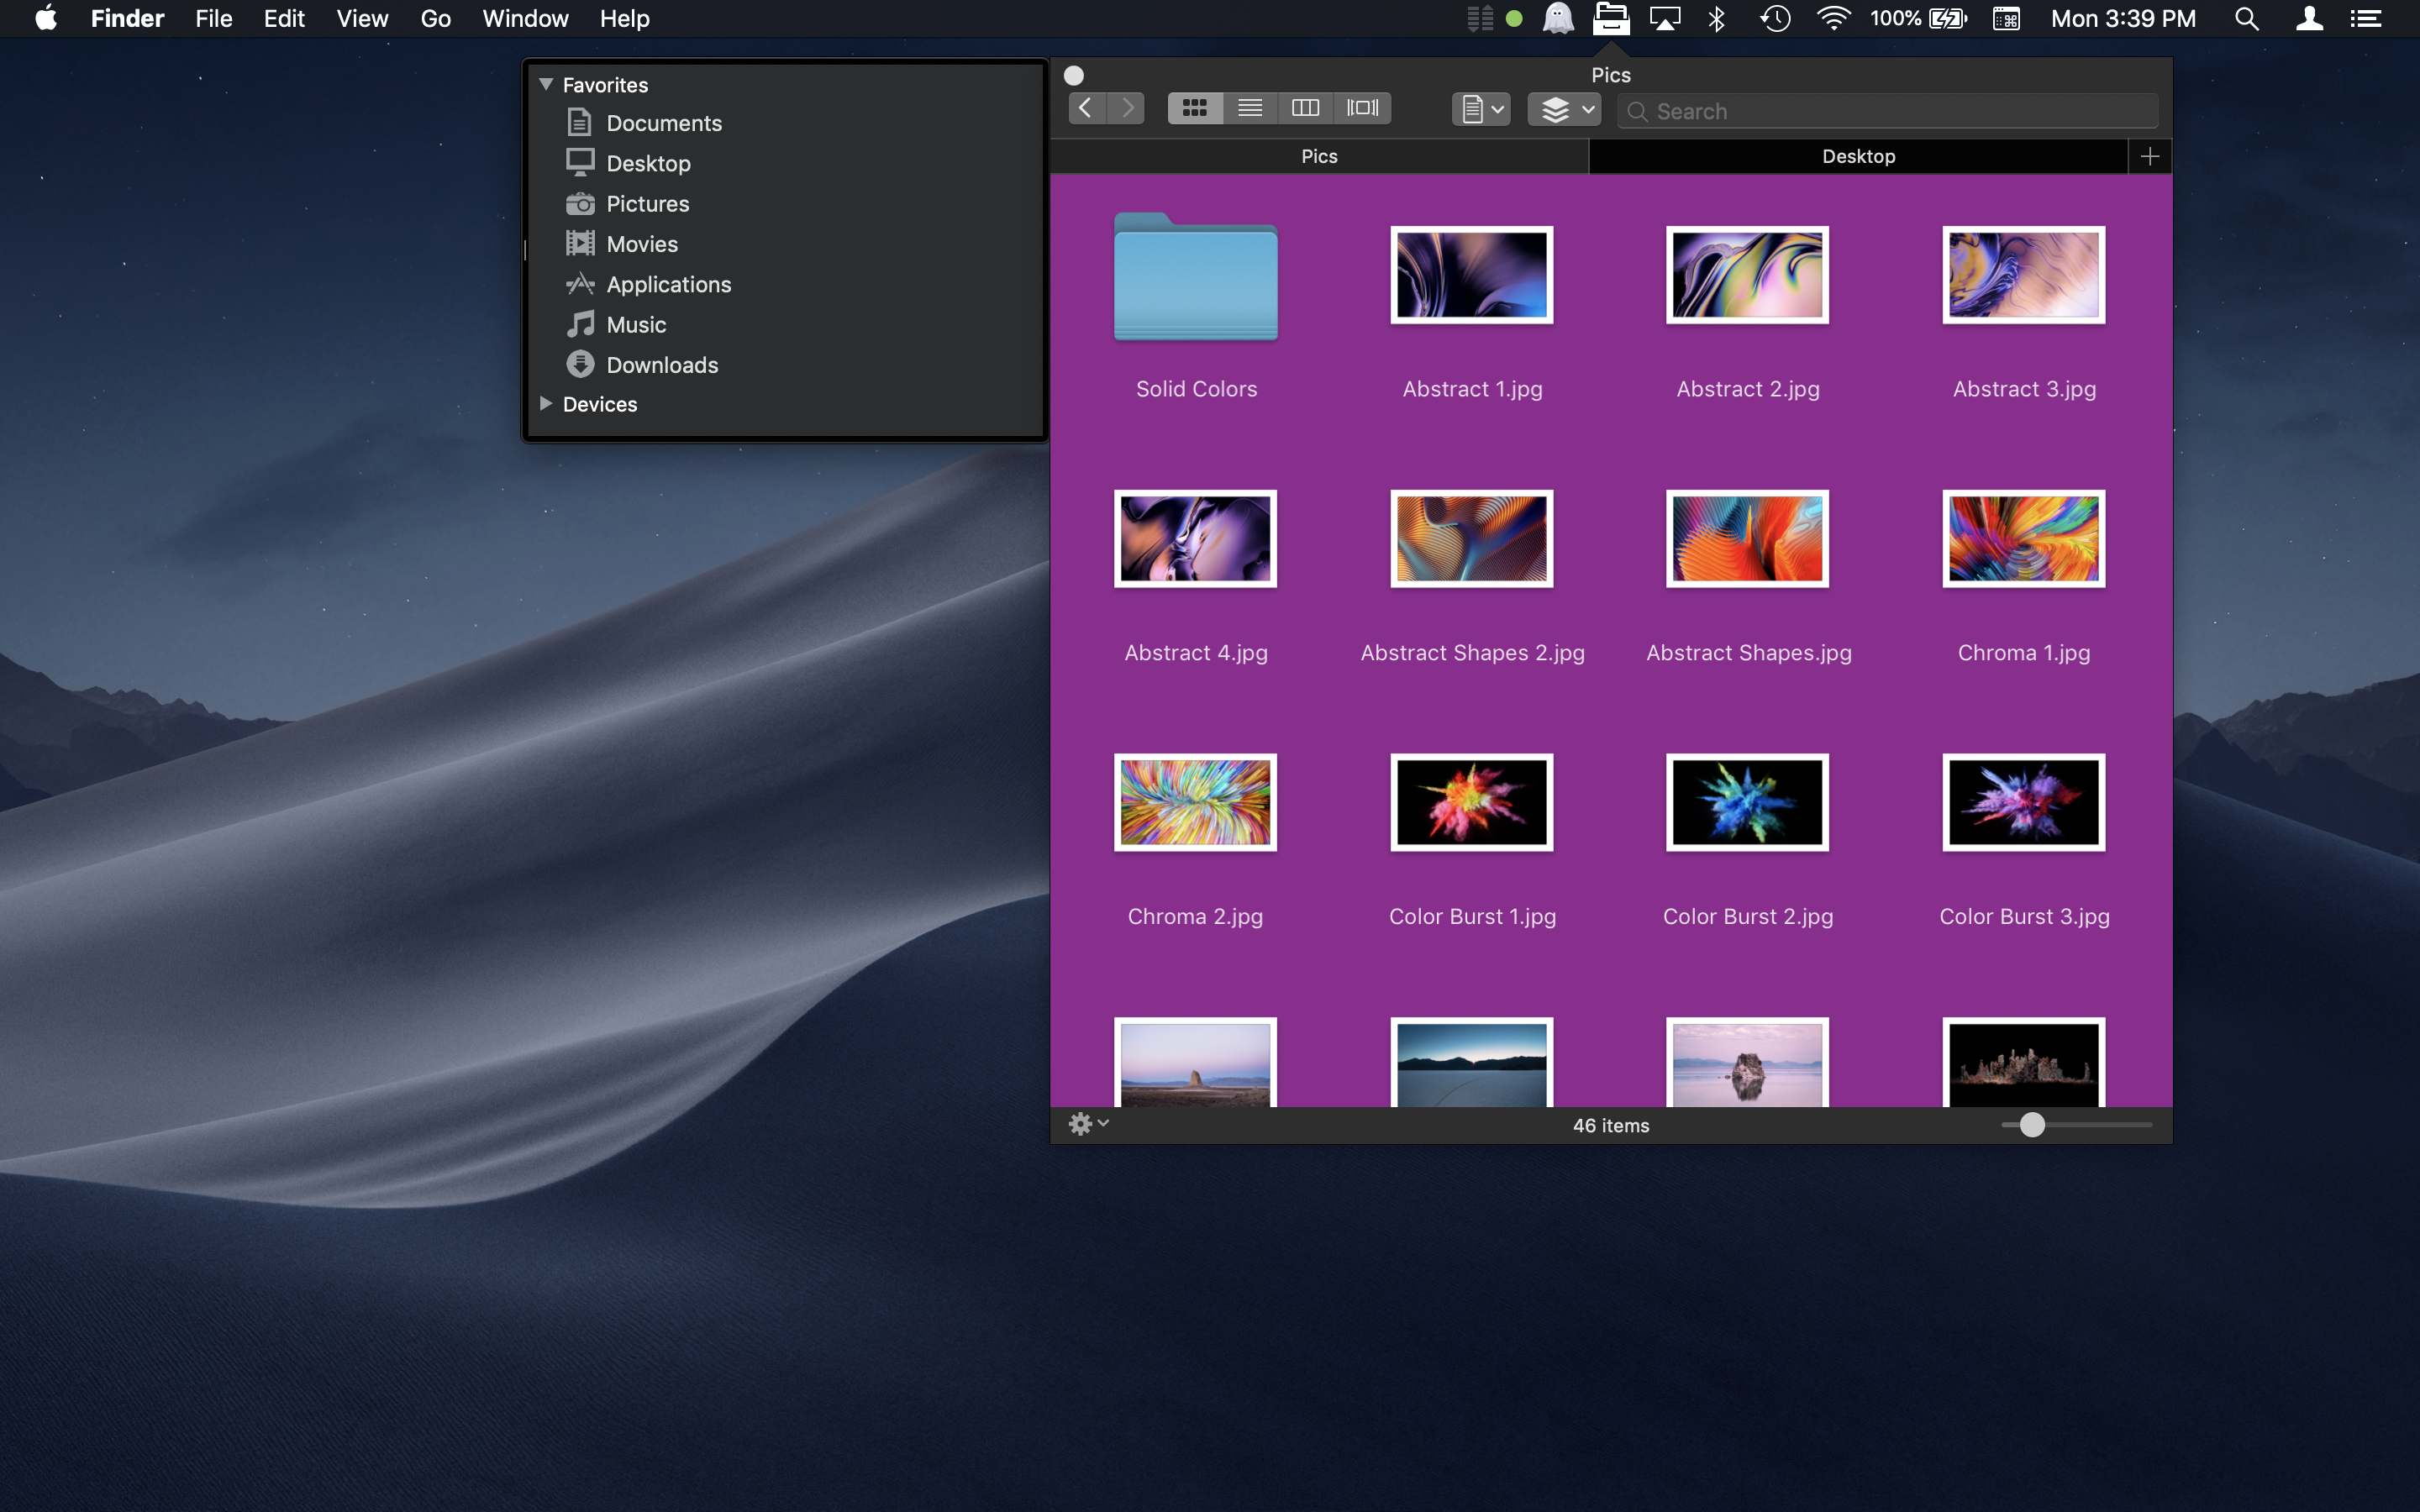Screen dimensions: 2420x1512
Task: Open the File menu
Action: 214,18
